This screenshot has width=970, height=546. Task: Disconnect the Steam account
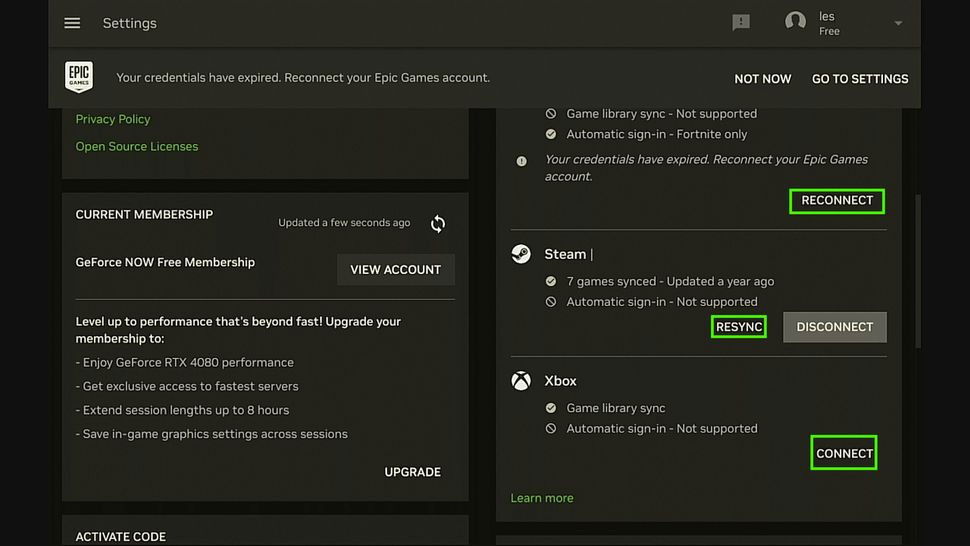[x=835, y=327]
